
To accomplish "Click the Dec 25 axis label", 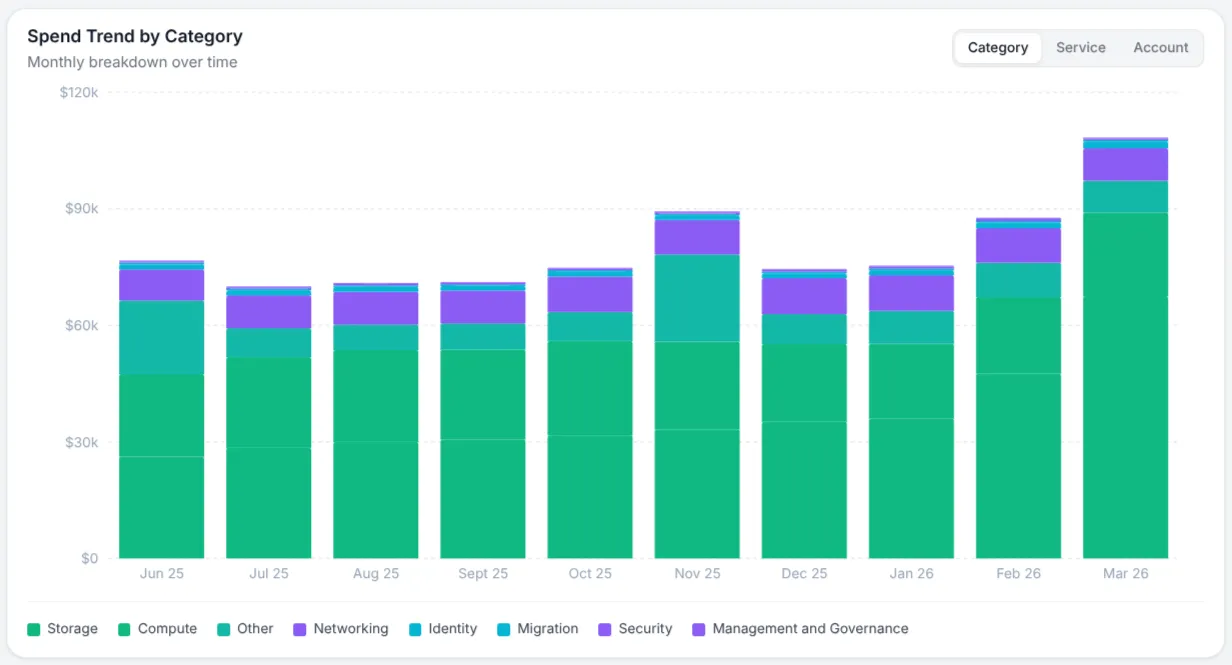I will tap(804, 574).
